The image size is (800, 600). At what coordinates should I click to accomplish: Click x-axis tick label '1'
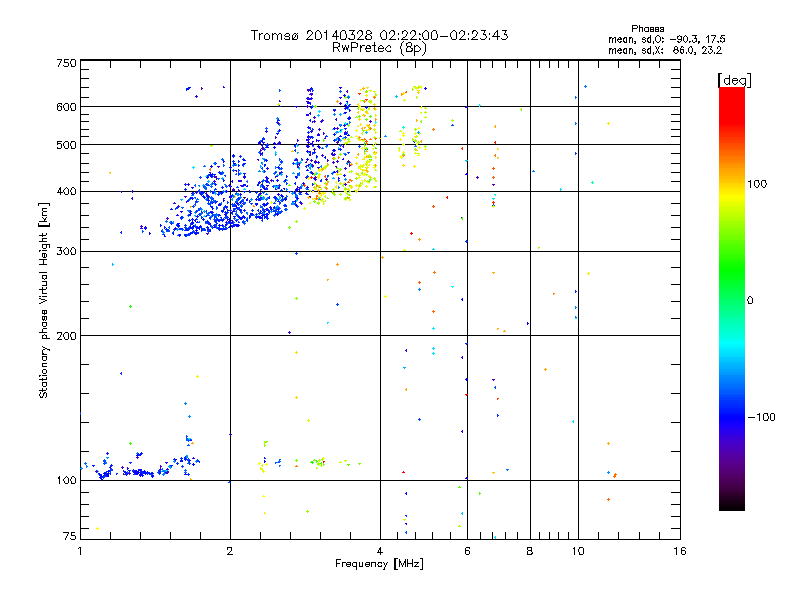(x=80, y=551)
